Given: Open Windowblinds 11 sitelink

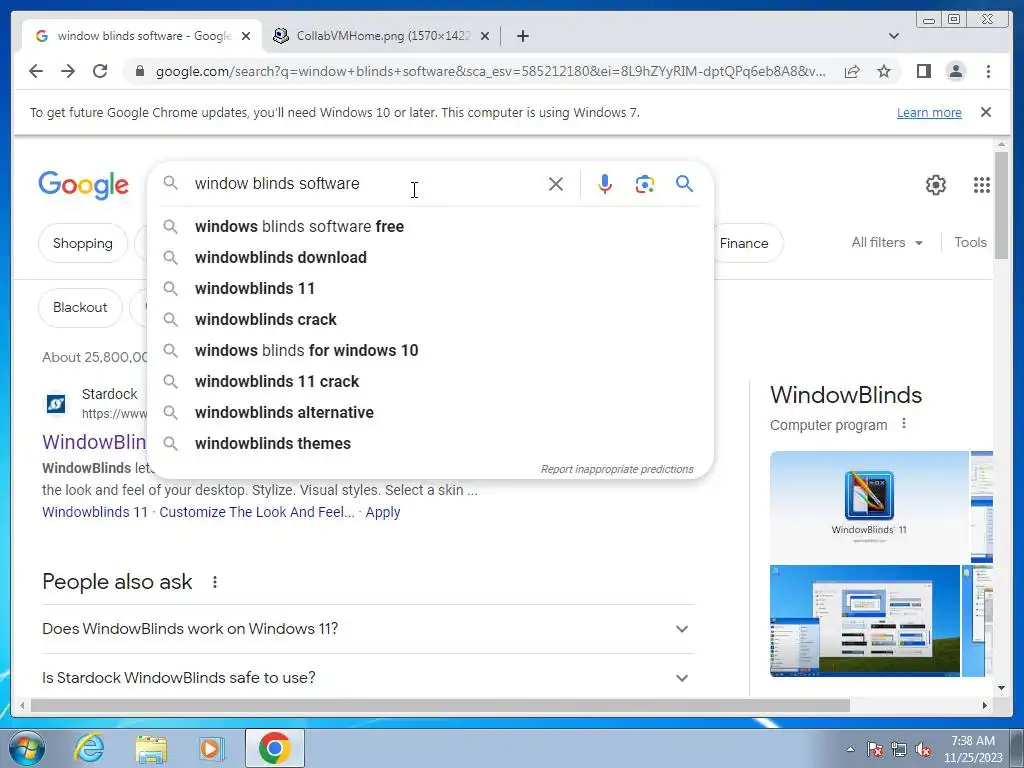Looking at the screenshot, I should coord(95,512).
